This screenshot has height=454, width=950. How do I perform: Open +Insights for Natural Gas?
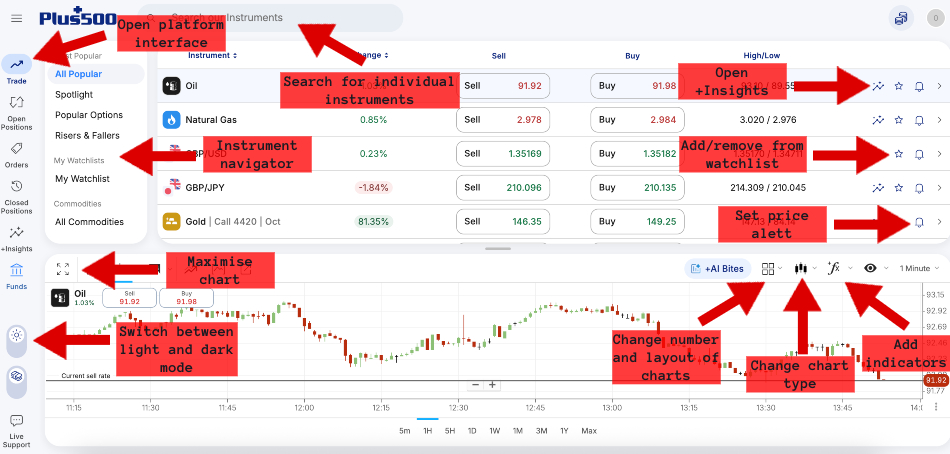[x=878, y=120]
